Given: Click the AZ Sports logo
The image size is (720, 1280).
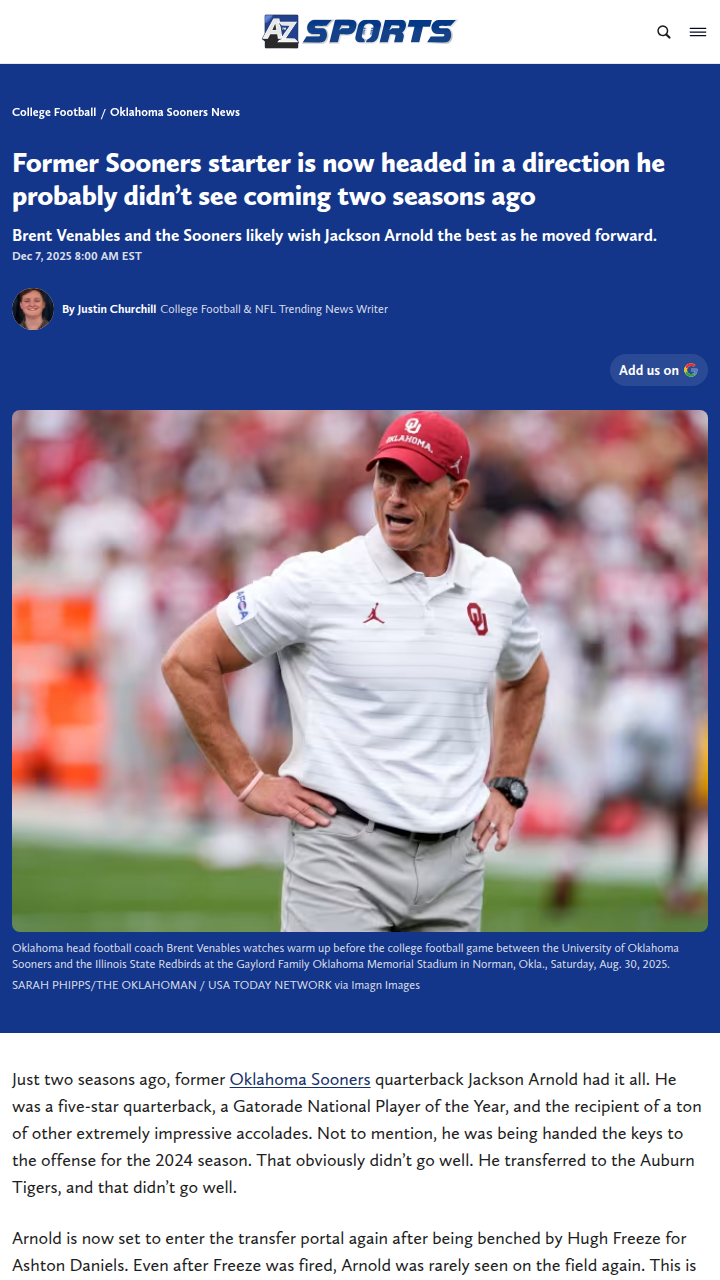Looking at the screenshot, I should click(x=359, y=31).
